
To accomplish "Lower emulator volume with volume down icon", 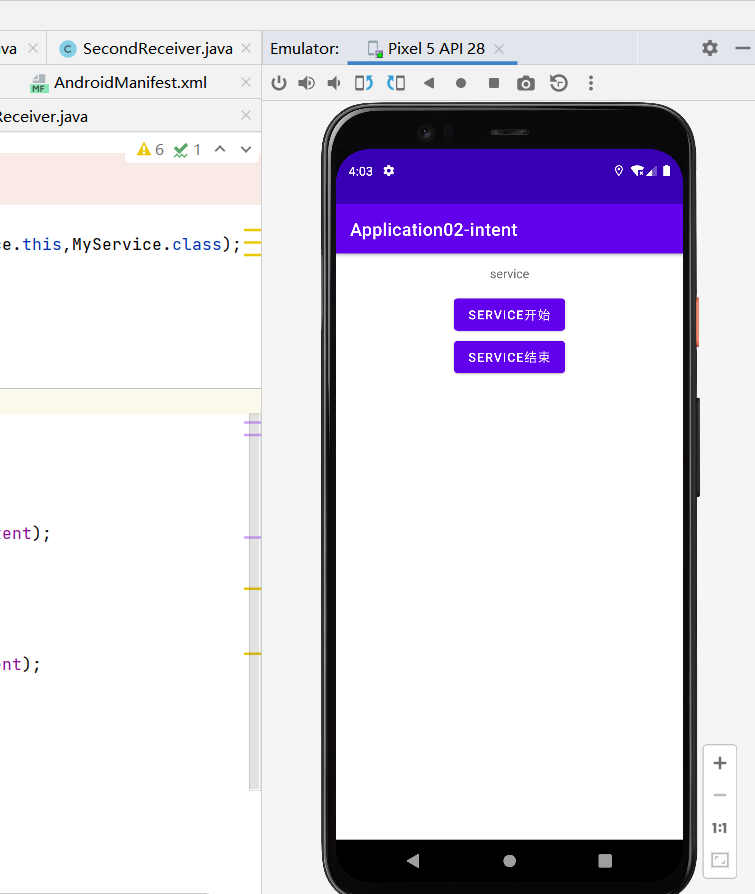I will [x=334, y=83].
